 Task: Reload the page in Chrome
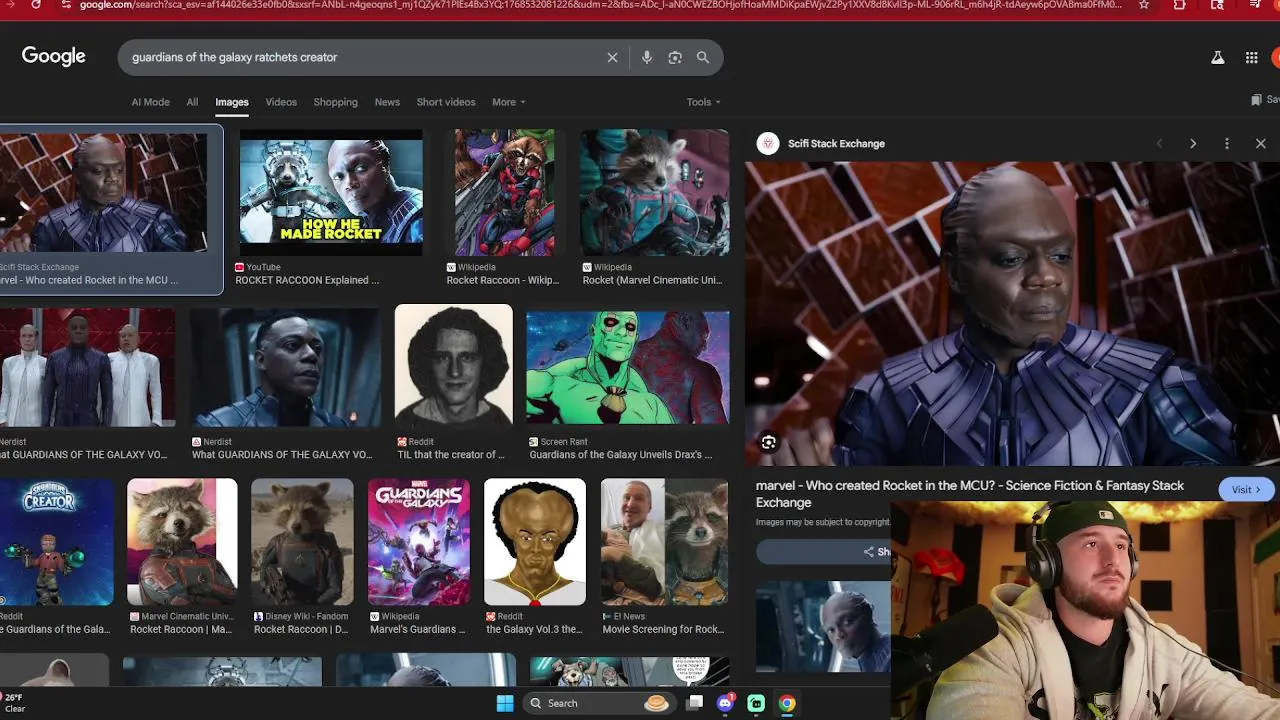(x=37, y=5)
